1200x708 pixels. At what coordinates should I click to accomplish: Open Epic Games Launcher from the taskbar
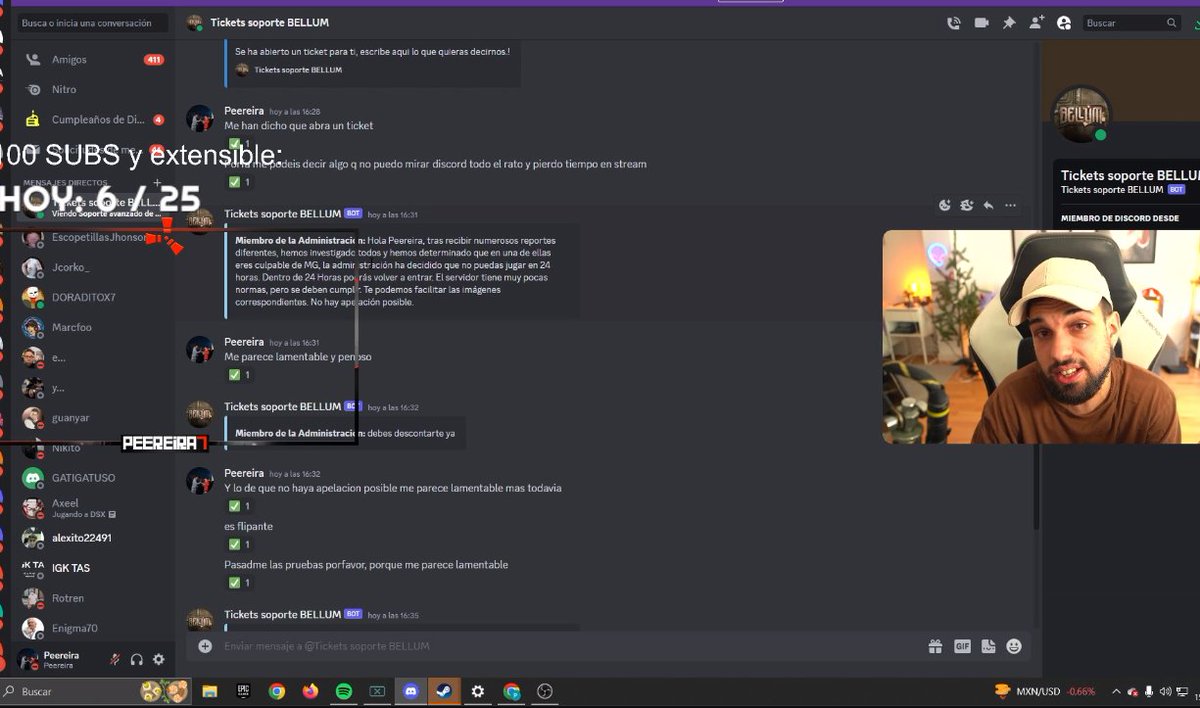click(243, 691)
